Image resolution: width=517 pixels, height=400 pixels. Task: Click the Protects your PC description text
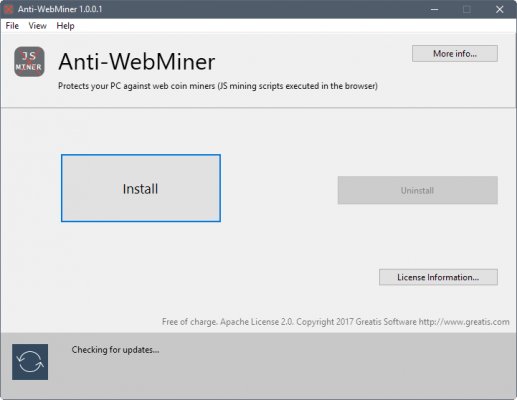218,86
